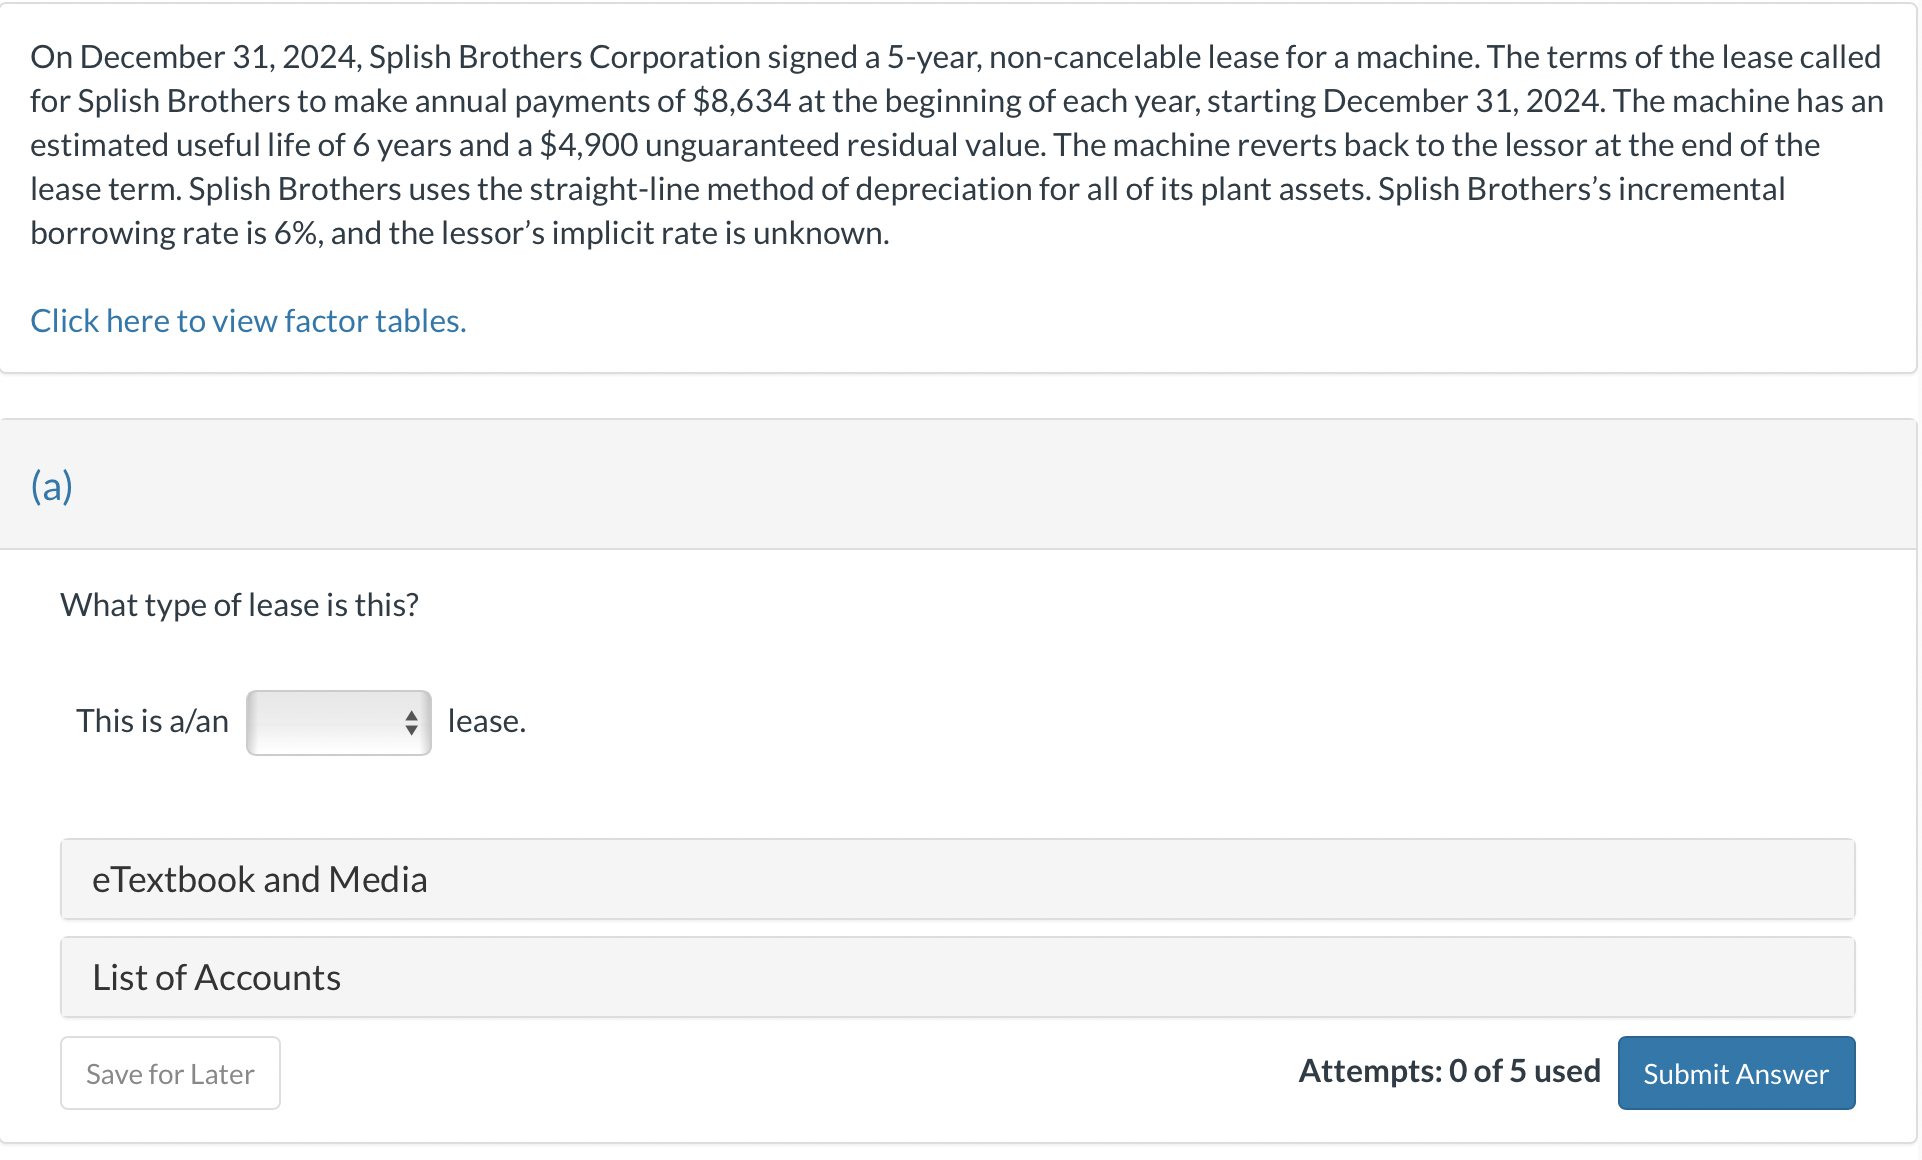Select the Submit Answer control
This screenshot has height=1160, width=1922.
[x=1735, y=1073]
